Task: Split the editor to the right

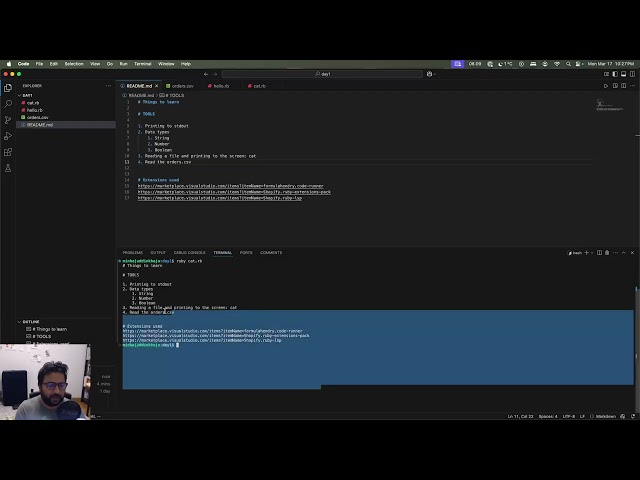Action: click(624, 86)
